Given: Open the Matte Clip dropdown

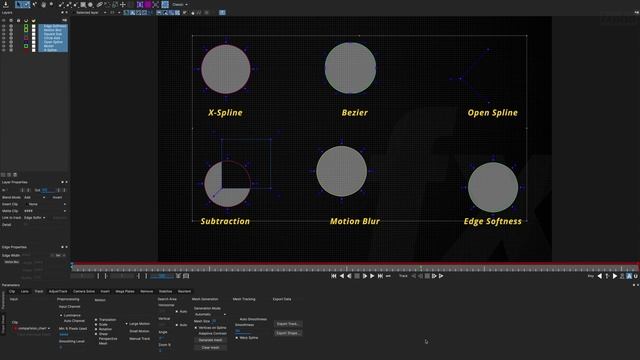Looking at the screenshot, I should coord(45,211).
